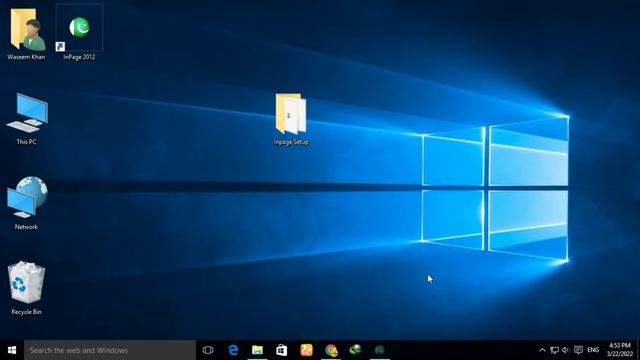Open the Windows Start menu
Image resolution: width=640 pixels, height=360 pixels.
point(12,350)
